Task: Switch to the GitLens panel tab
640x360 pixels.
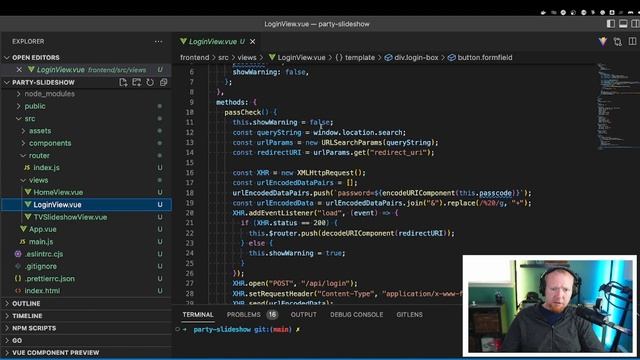Action: 409,315
